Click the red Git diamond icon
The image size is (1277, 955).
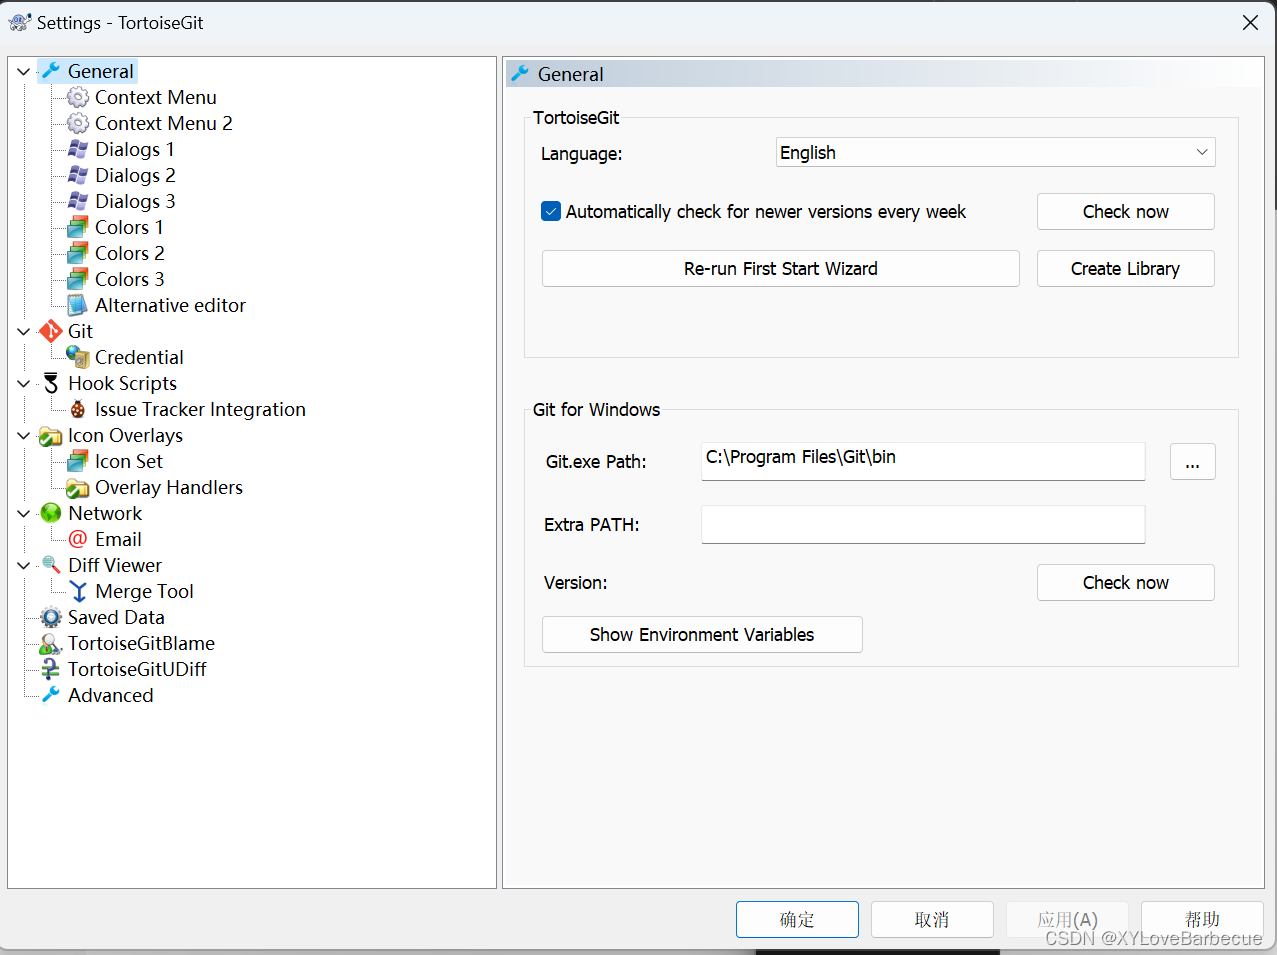51,331
